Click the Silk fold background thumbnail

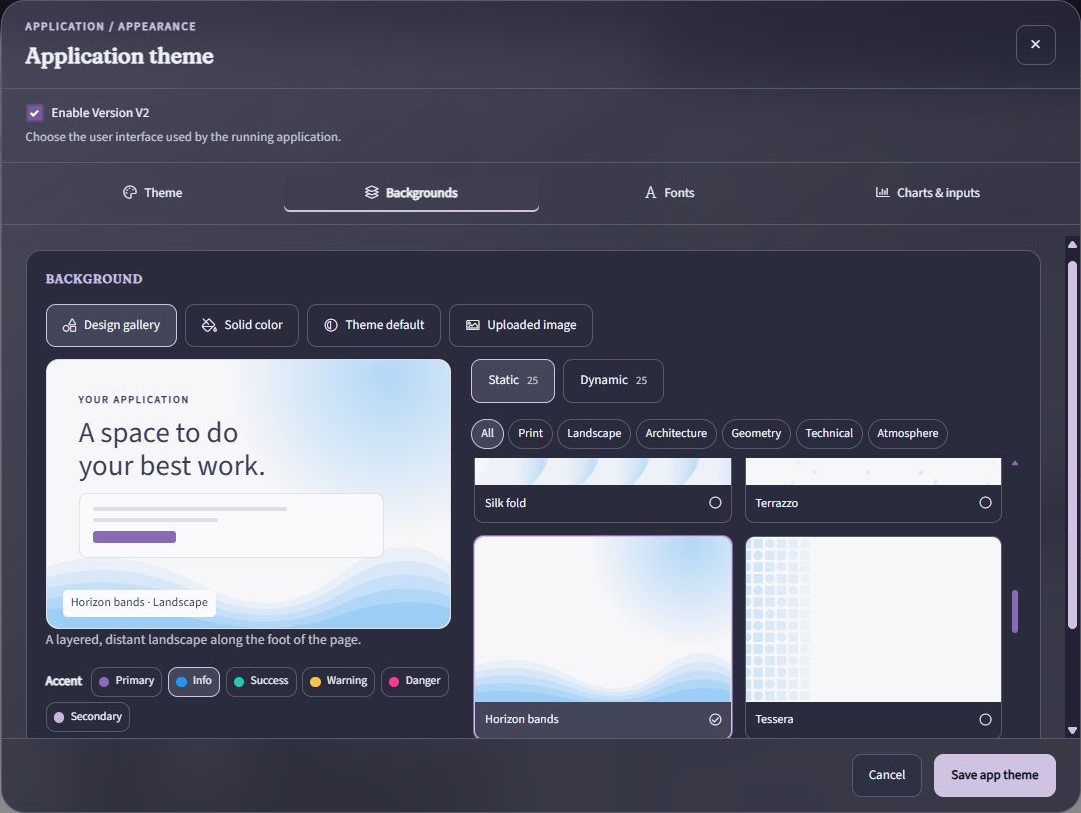(x=603, y=472)
